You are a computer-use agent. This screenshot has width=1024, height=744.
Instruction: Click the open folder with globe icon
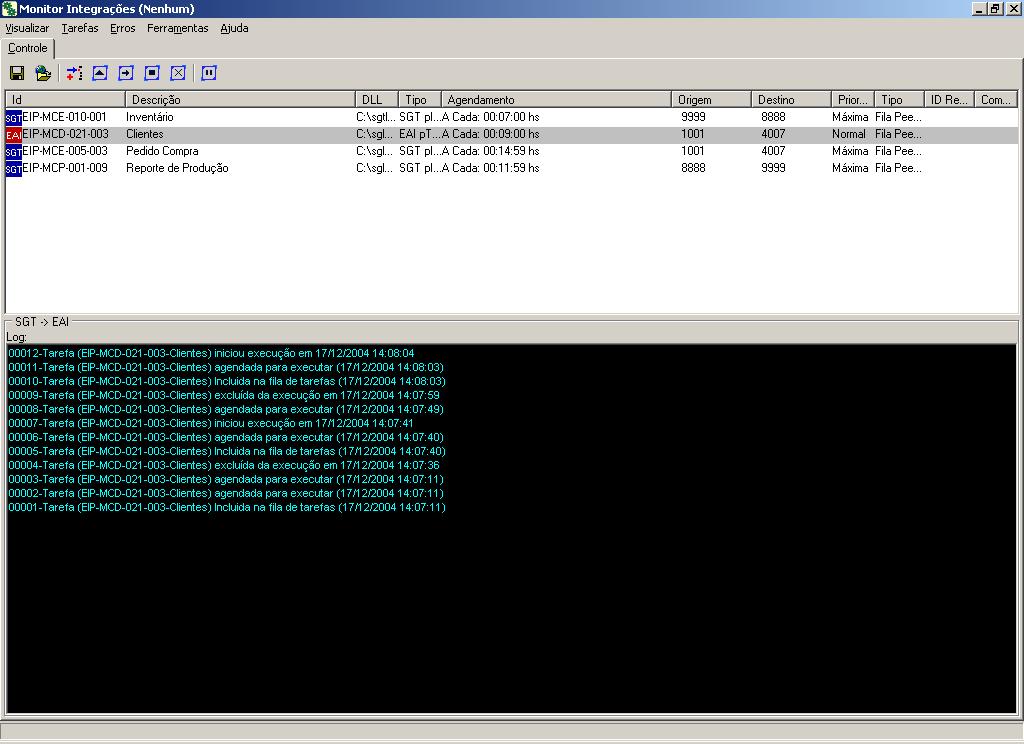[43, 73]
